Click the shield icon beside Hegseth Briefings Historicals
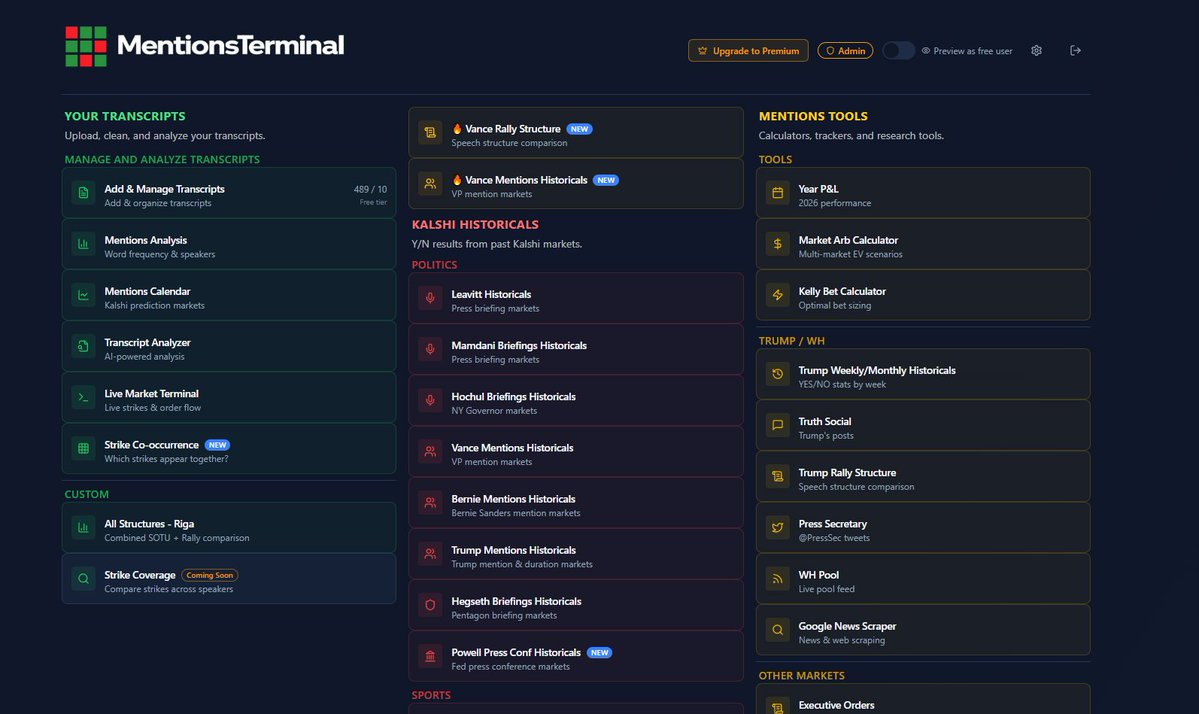The height and width of the screenshot is (714, 1199). [x=431, y=605]
